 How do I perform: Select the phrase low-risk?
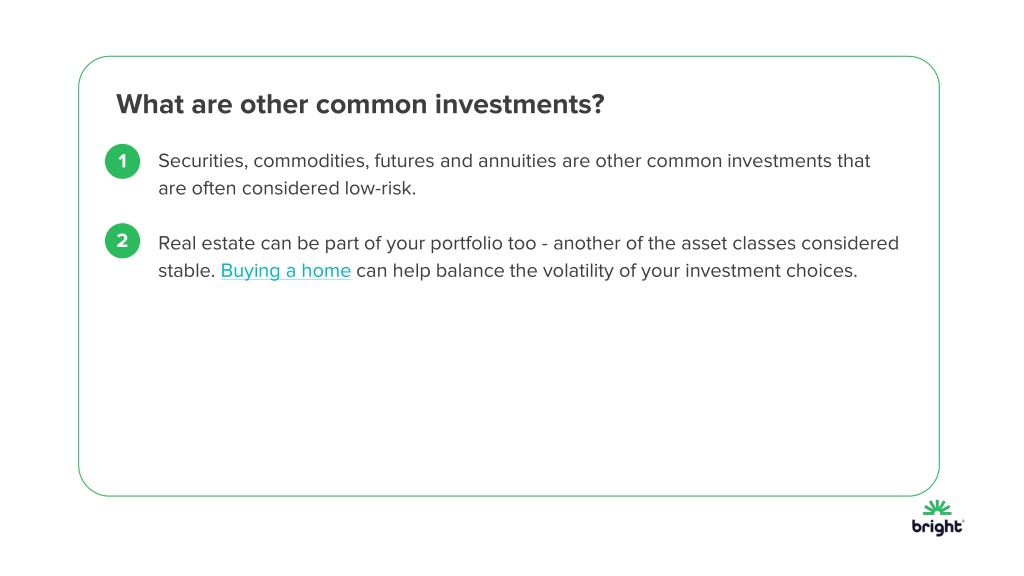pos(380,188)
